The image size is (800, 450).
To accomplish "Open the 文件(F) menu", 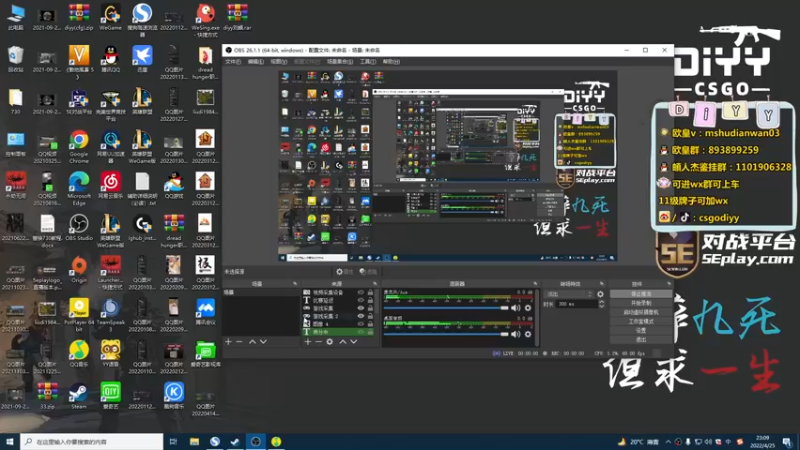I will [233, 62].
